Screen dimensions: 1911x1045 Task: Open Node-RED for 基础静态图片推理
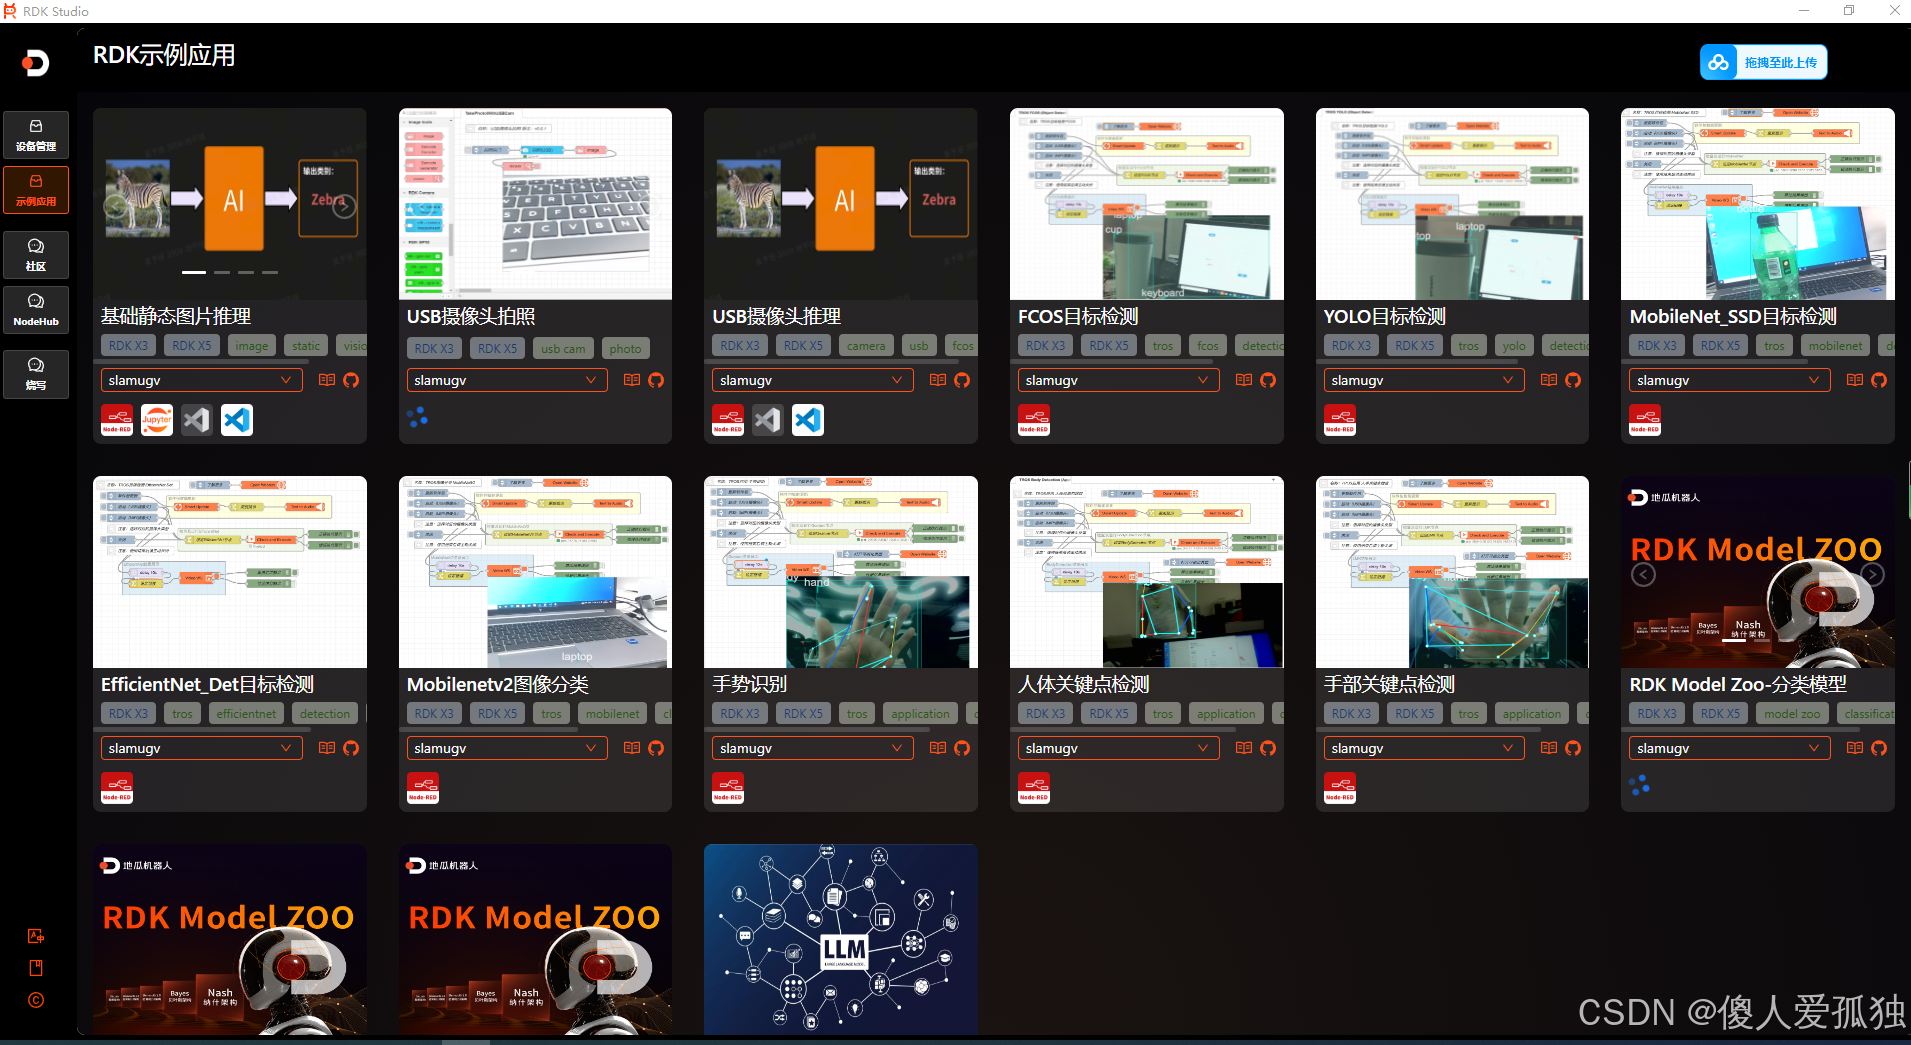pos(117,420)
